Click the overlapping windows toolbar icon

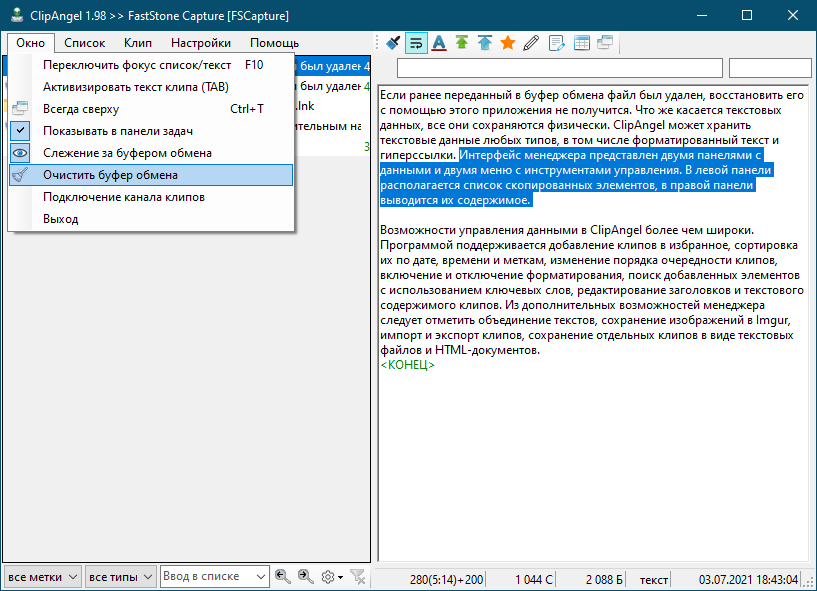pyautogui.click(x=605, y=43)
